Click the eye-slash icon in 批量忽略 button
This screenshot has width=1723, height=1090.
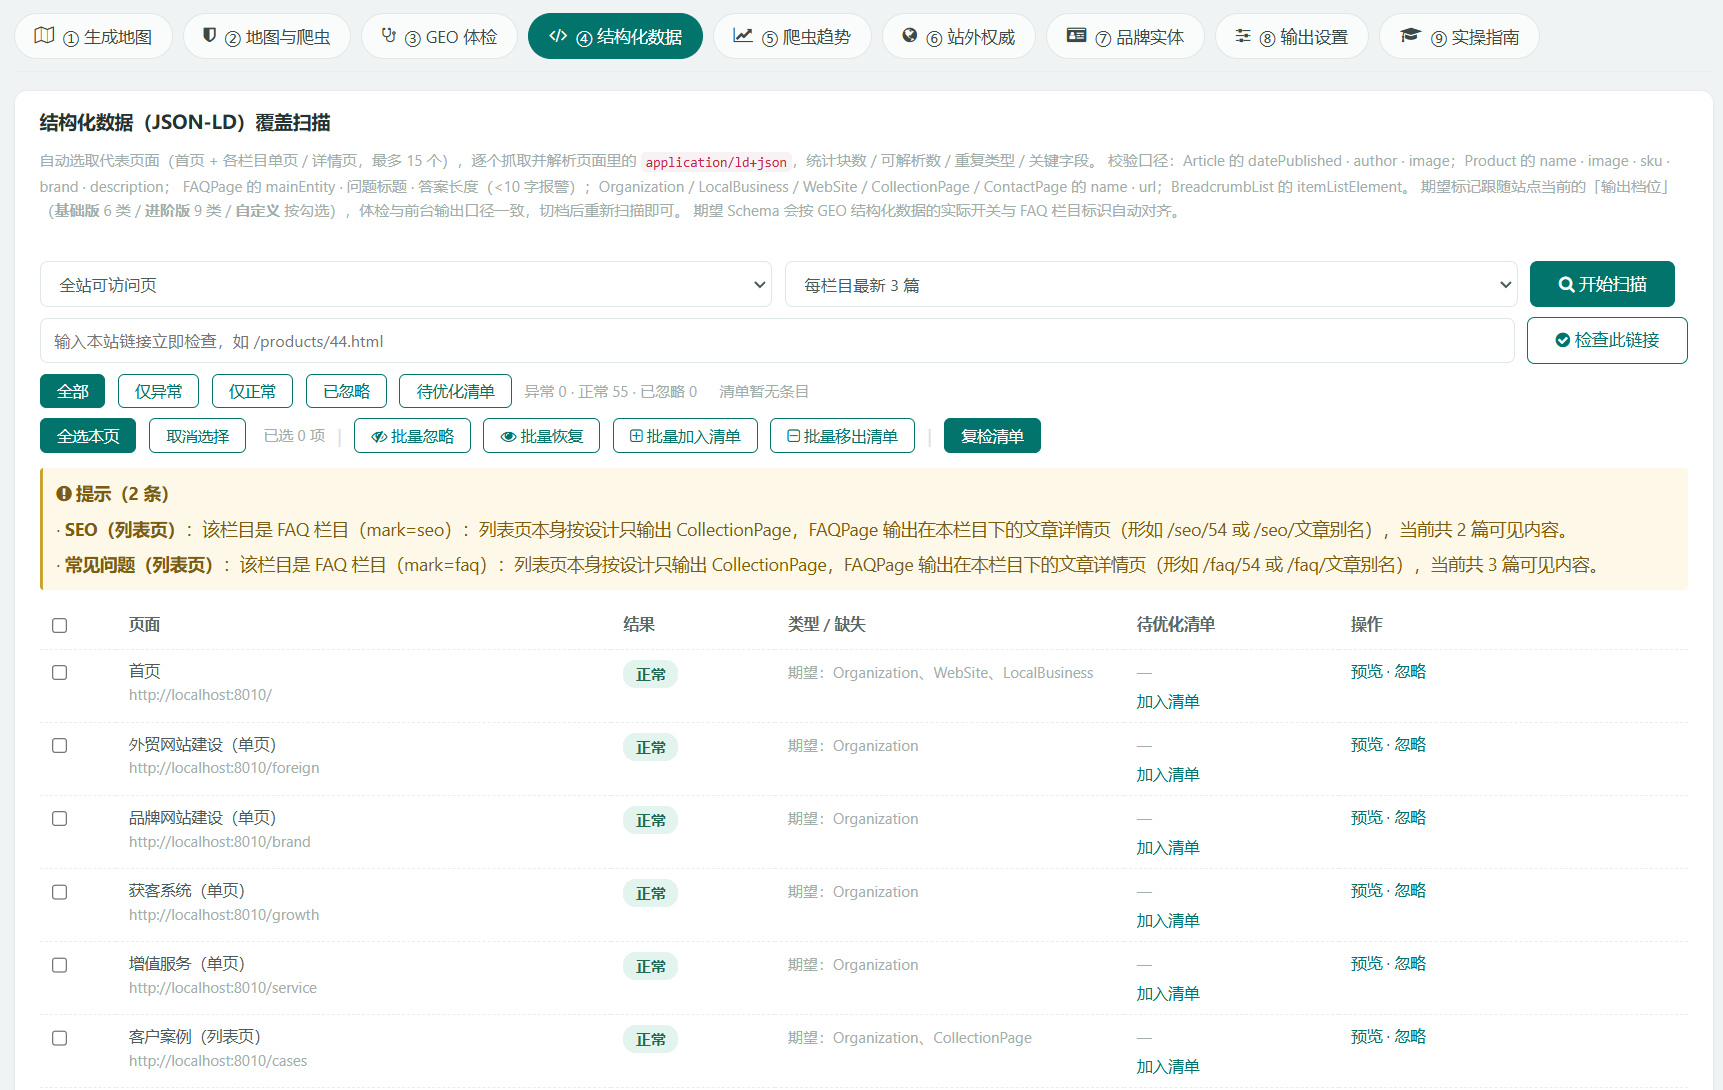pos(379,437)
